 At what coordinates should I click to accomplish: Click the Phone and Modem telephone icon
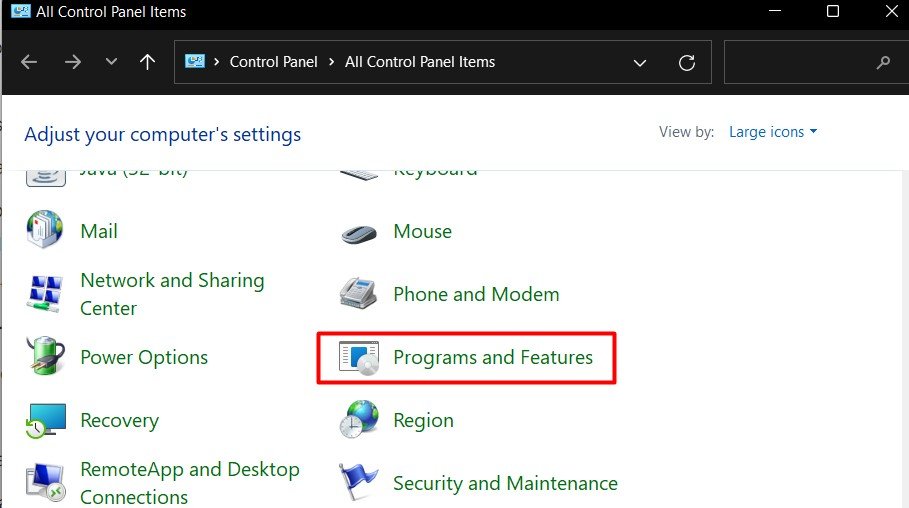[x=358, y=293]
